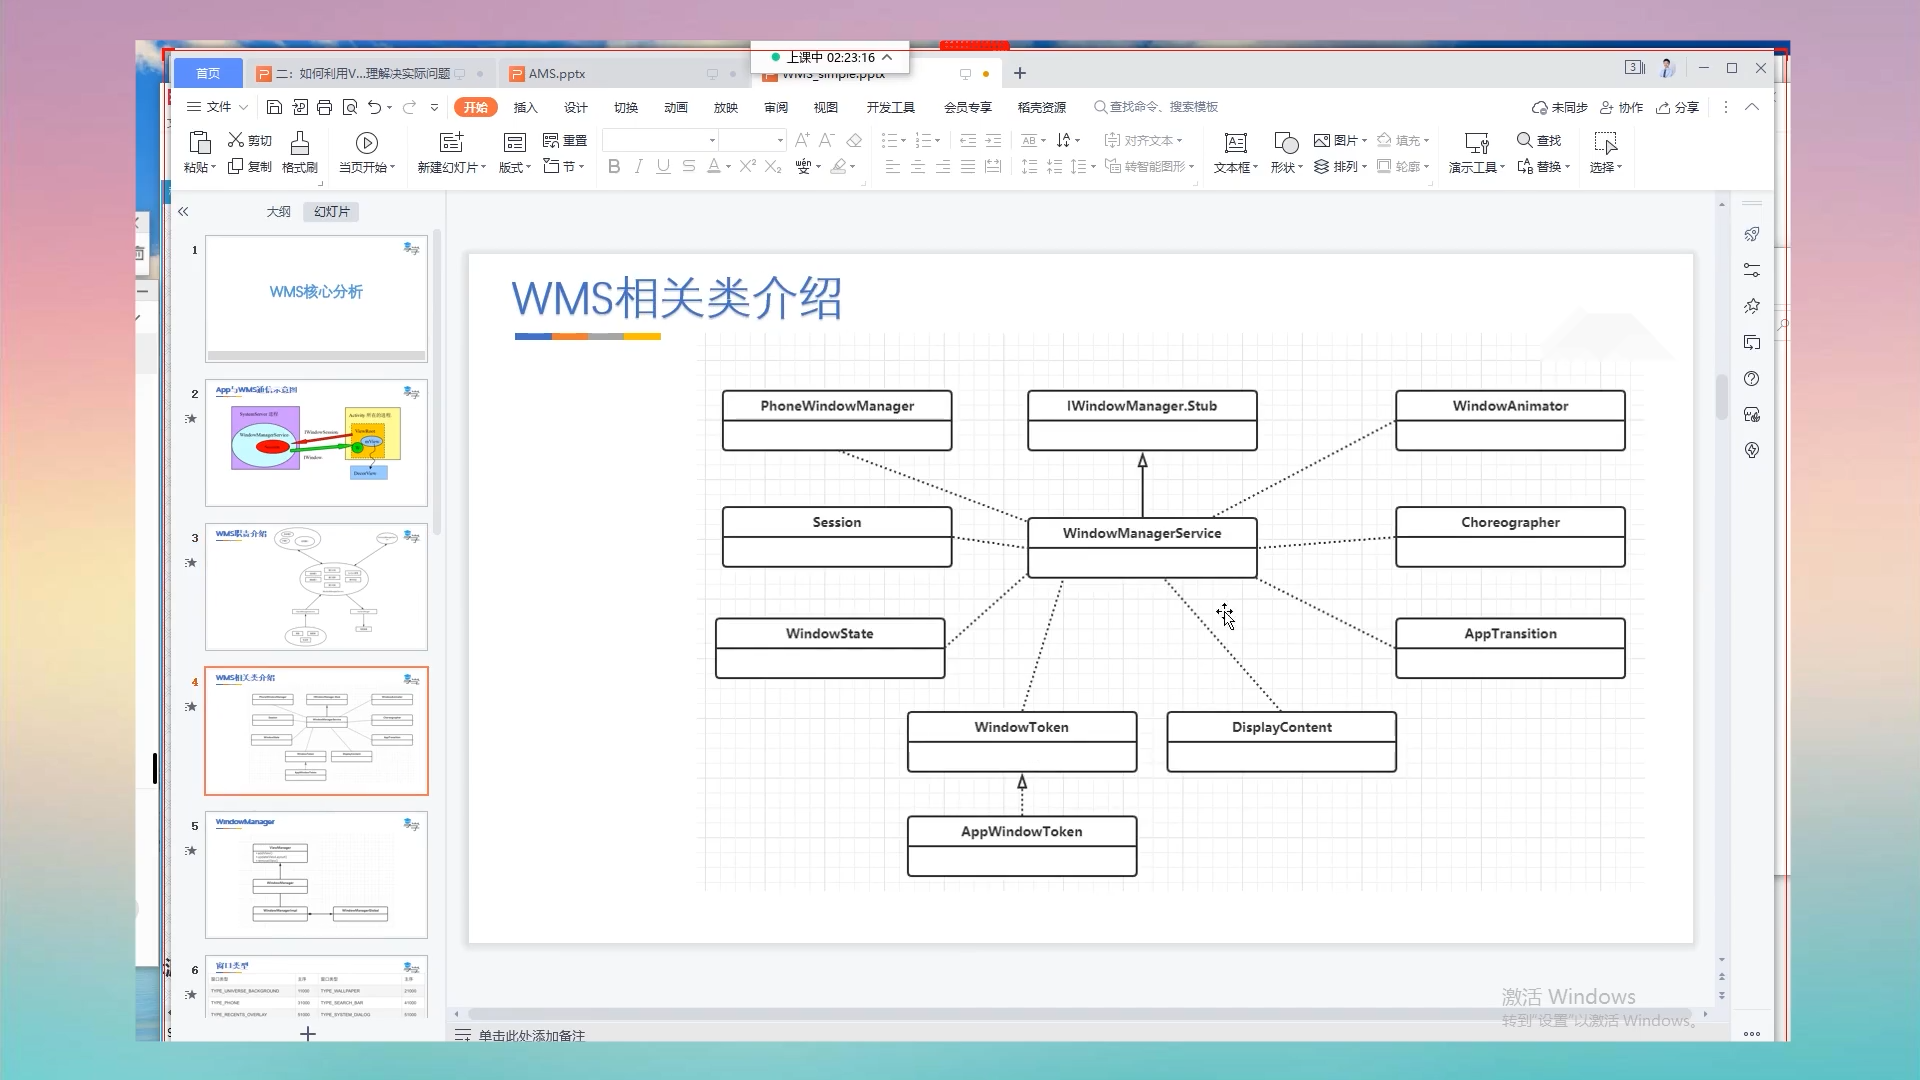Click the undo arrow icon

[x=374, y=107]
